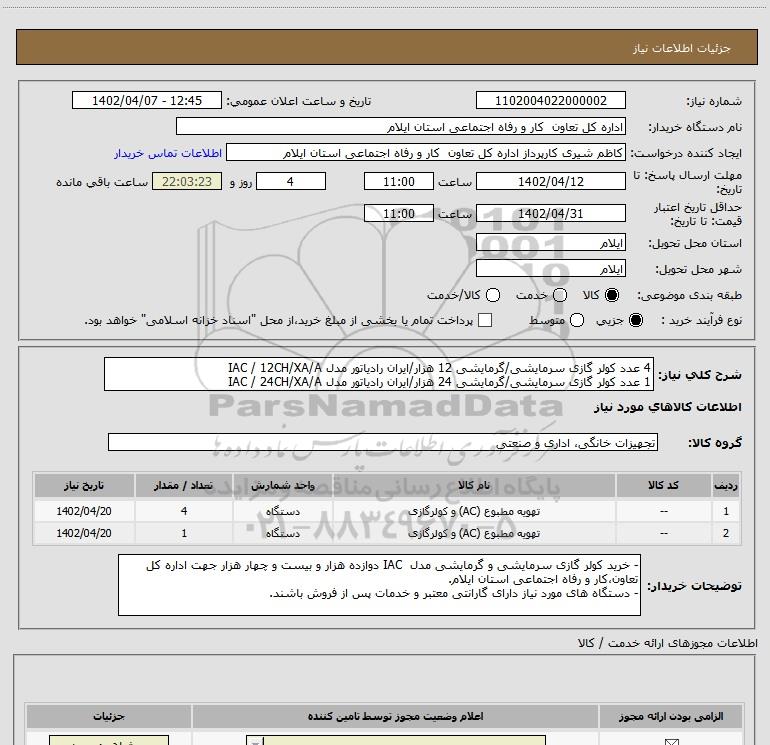Open the buyer contact information link (اطلاعات تماس خریدار)

click(x=168, y=153)
